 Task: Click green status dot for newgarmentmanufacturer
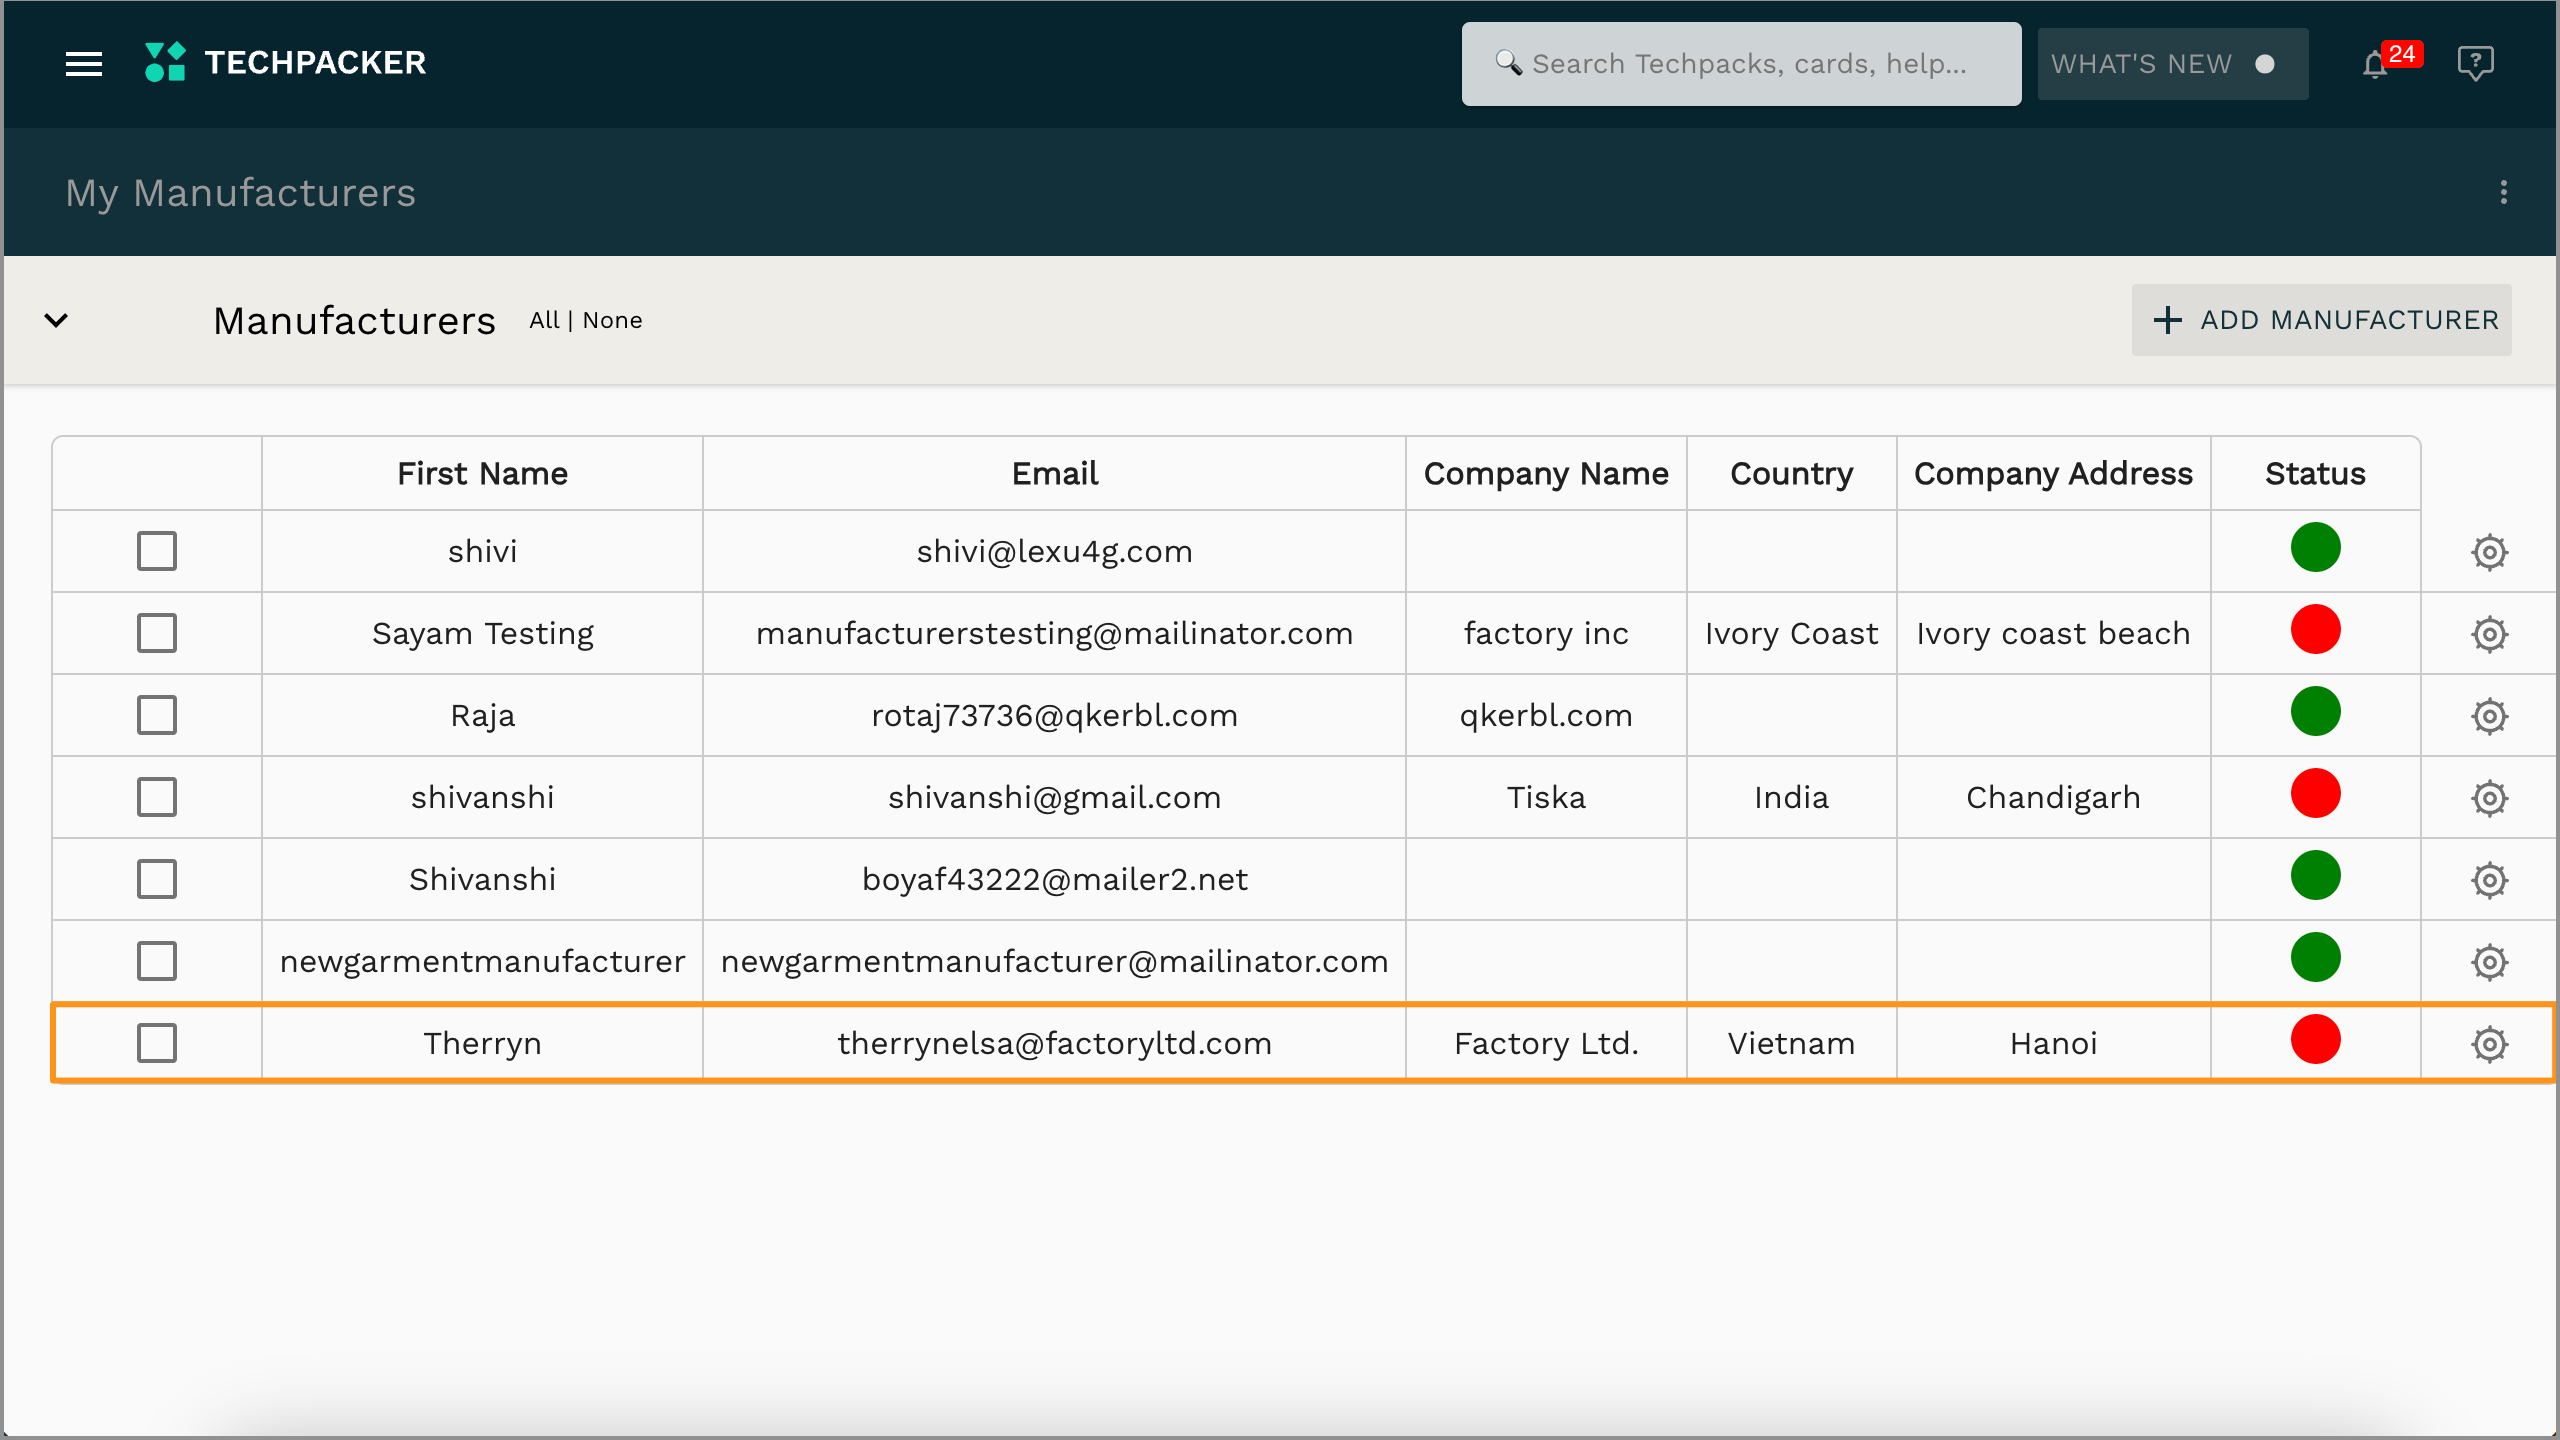(2315, 958)
